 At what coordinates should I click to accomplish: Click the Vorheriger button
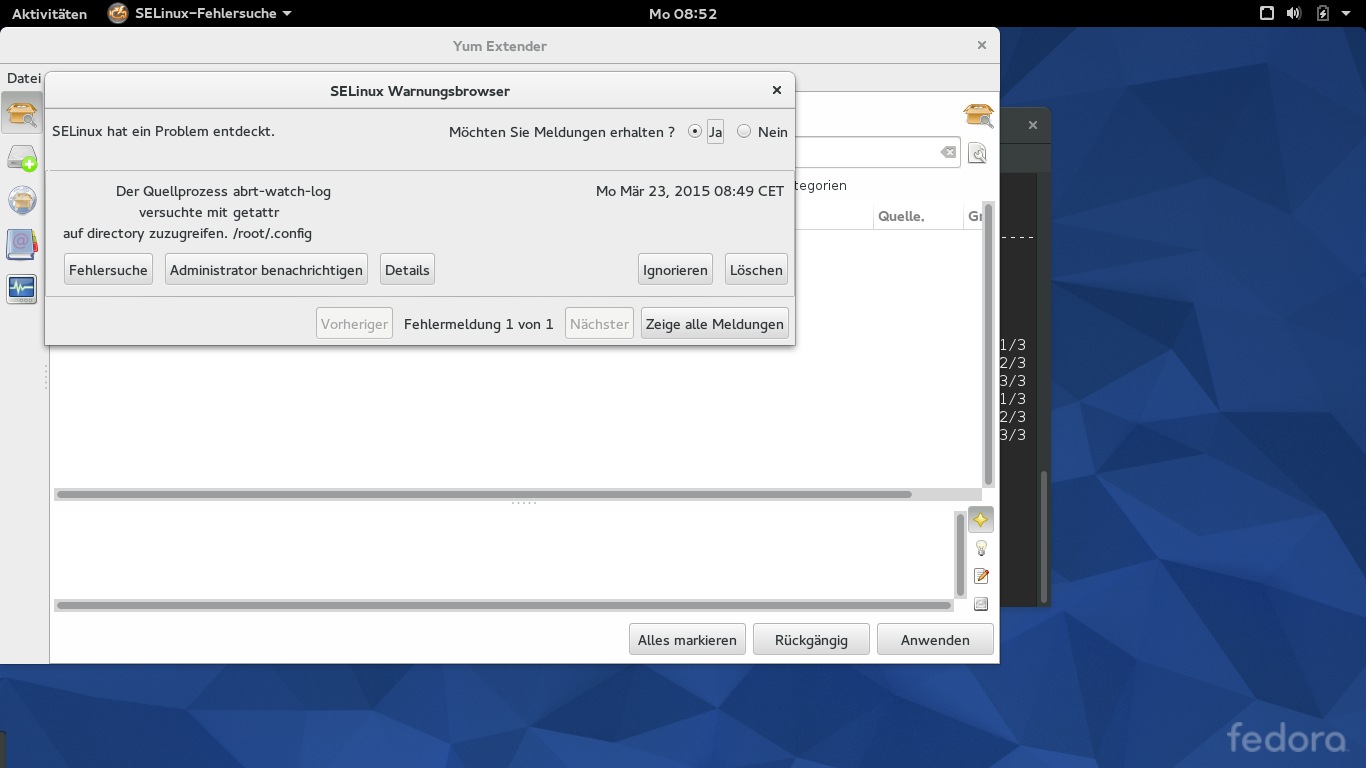355,324
